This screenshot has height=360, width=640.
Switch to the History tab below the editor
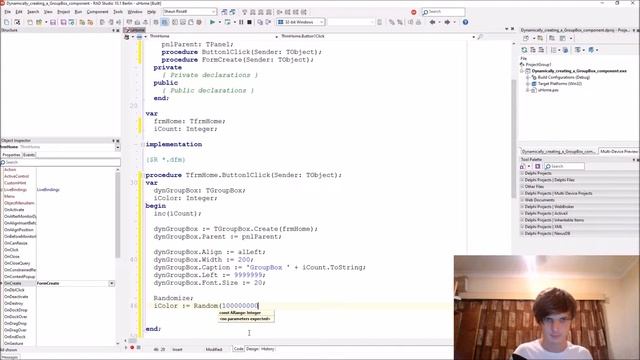268,349
